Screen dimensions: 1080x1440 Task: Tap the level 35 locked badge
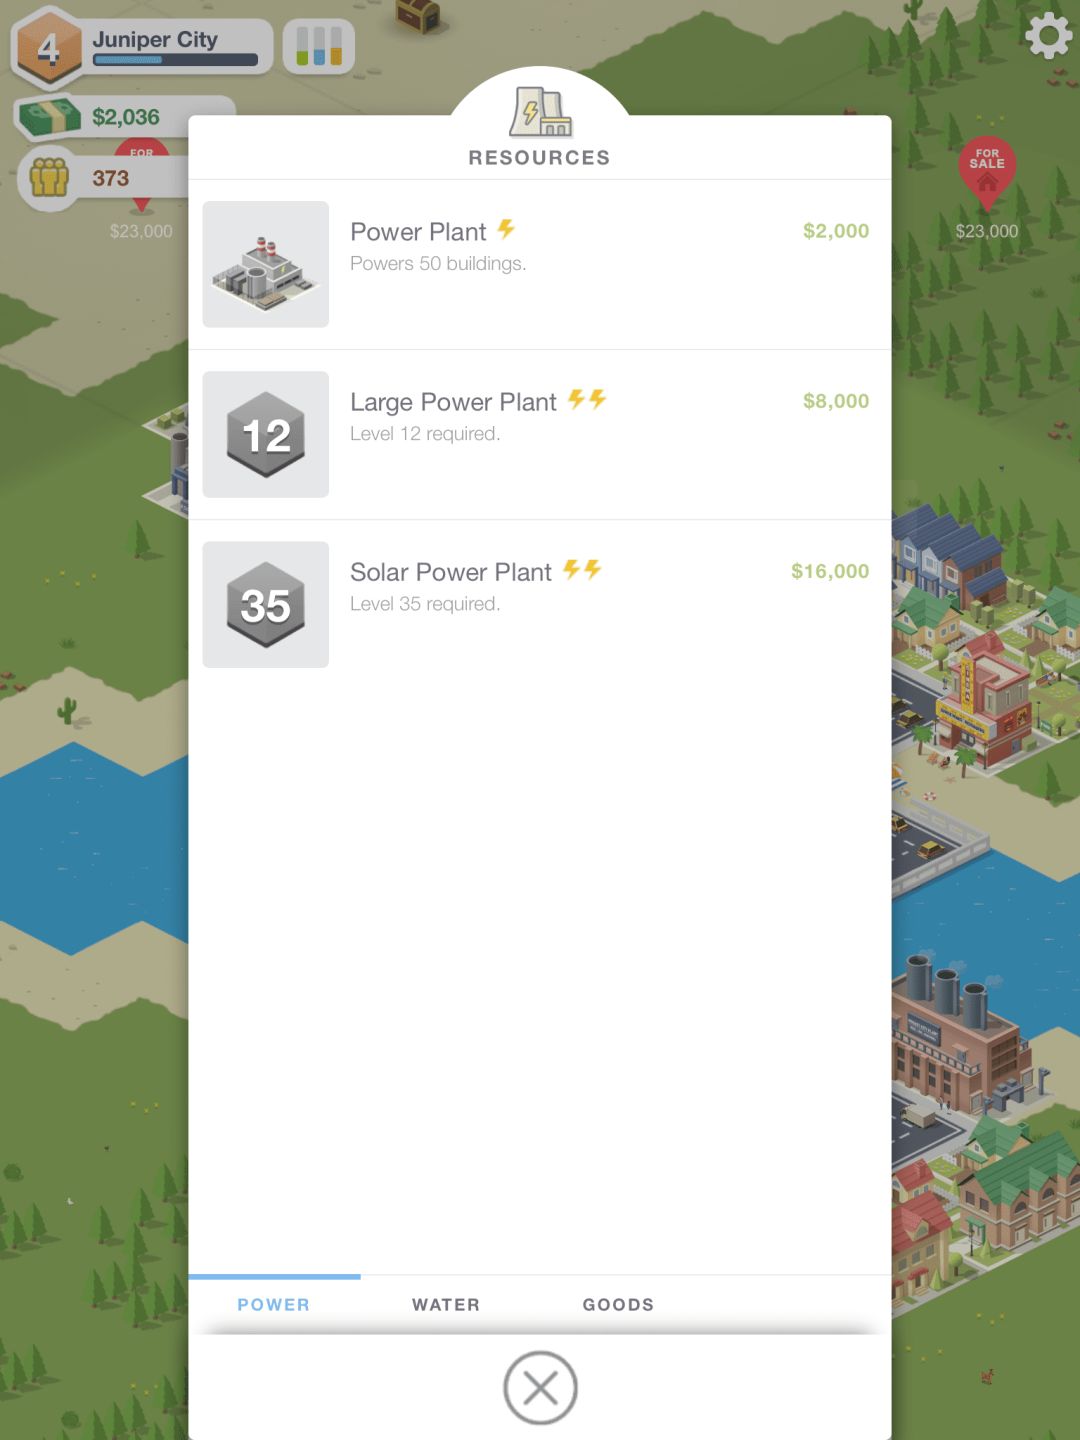pos(266,604)
